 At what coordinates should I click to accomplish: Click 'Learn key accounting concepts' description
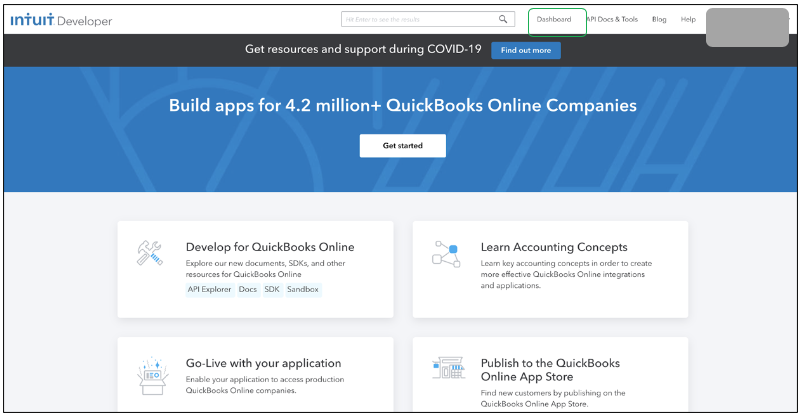pos(566,274)
